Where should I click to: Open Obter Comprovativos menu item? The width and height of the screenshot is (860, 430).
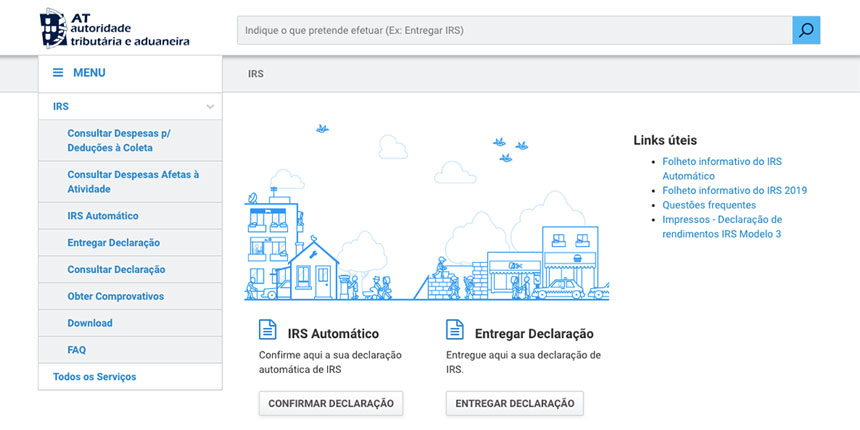tap(115, 297)
